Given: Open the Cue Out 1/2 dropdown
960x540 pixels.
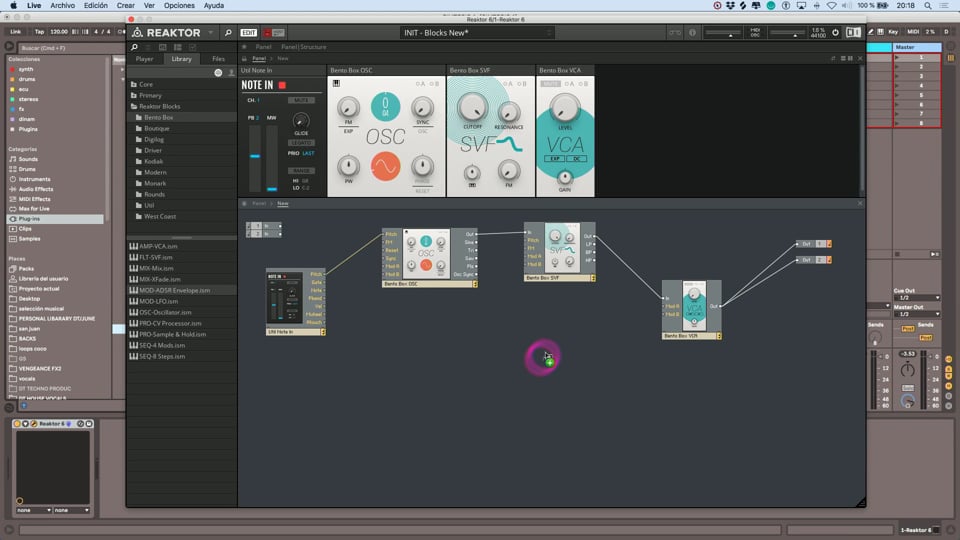Looking at the screenshot, I should (x=917, y=298).
